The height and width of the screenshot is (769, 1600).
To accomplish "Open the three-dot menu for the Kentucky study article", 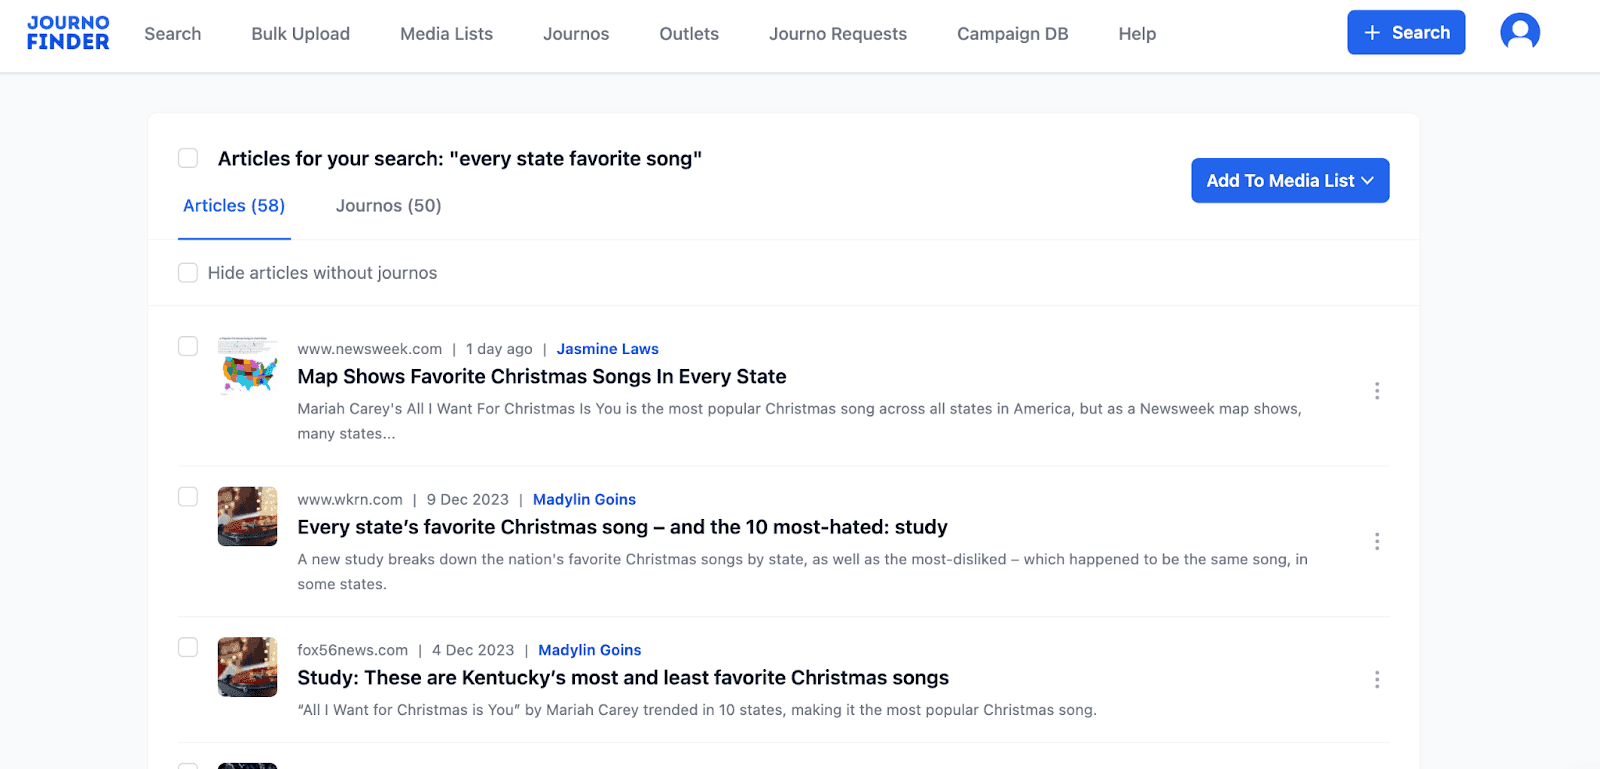I will click(1377, 679).
